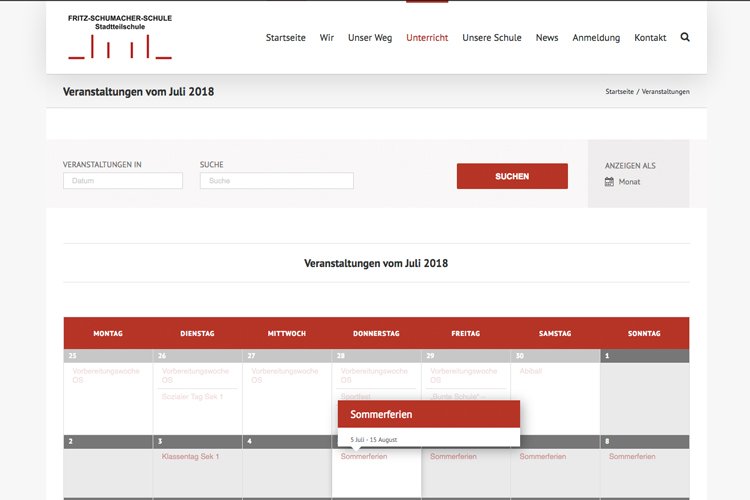Go to Unser Weg page

[370, 38]
